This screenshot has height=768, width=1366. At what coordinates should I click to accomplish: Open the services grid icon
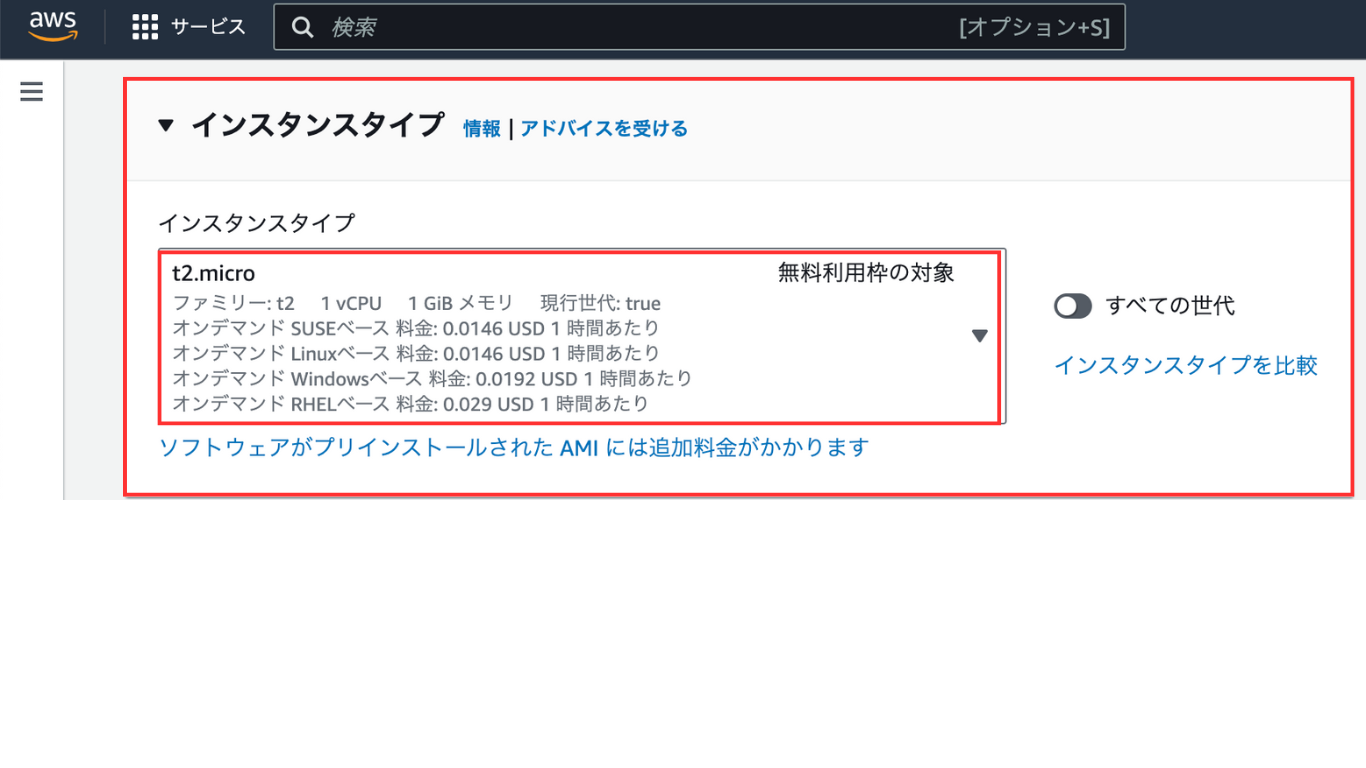pyautogui.click(x=145, y=27)
